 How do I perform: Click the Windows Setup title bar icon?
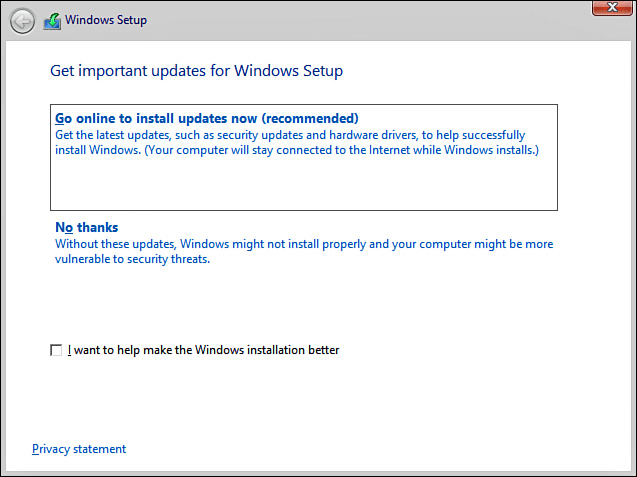click(x=52, y=21)
